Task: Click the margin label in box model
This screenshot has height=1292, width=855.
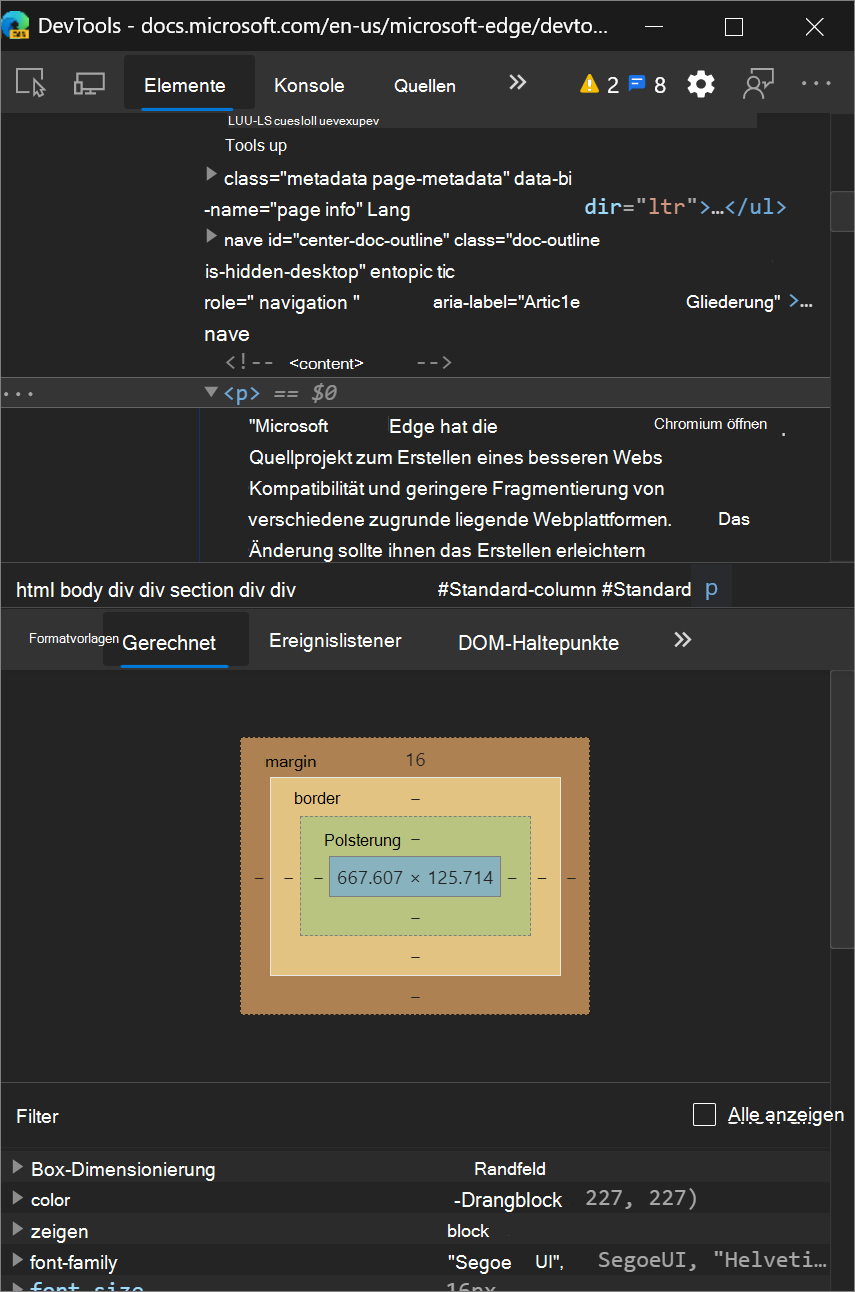Action: pyautogui.click(x=290, y=762)
